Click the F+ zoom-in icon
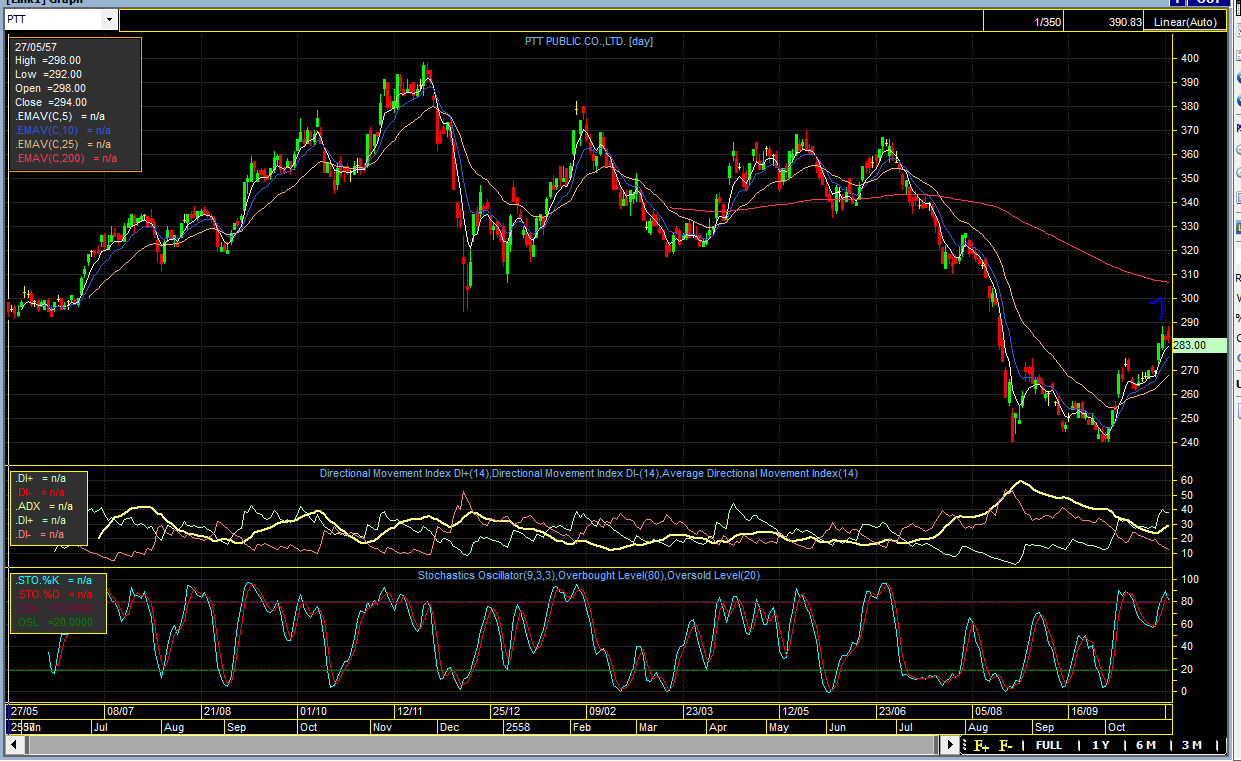1241x761 pixels. click(980, 745)
